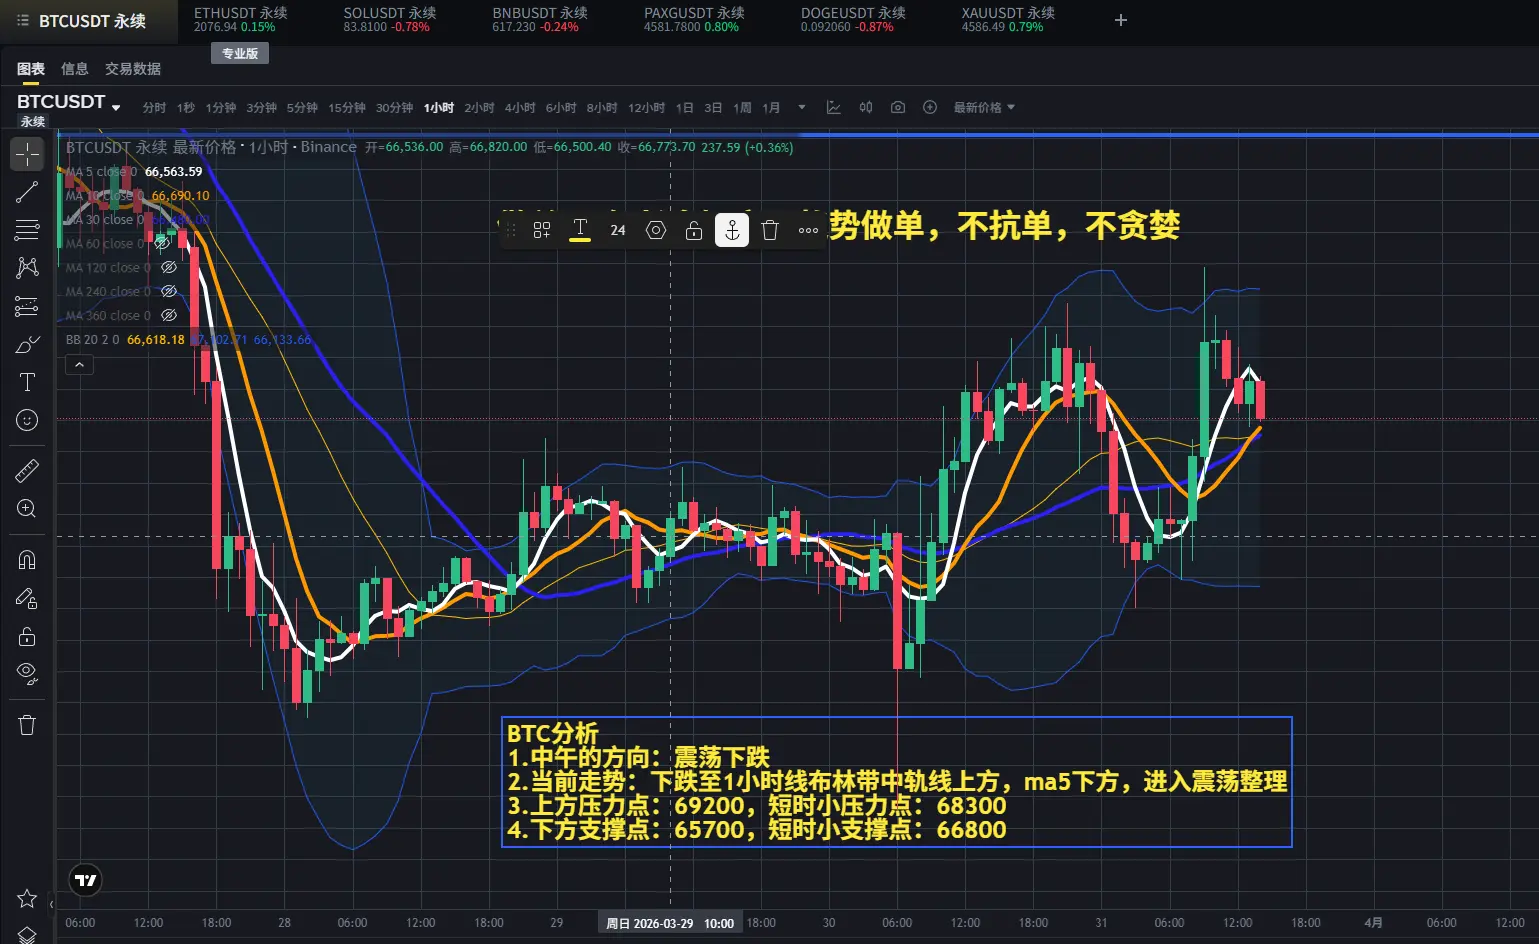
Task: Select the crosshair cursor tool
Action: pyautogui.click(x=27, y=154)
